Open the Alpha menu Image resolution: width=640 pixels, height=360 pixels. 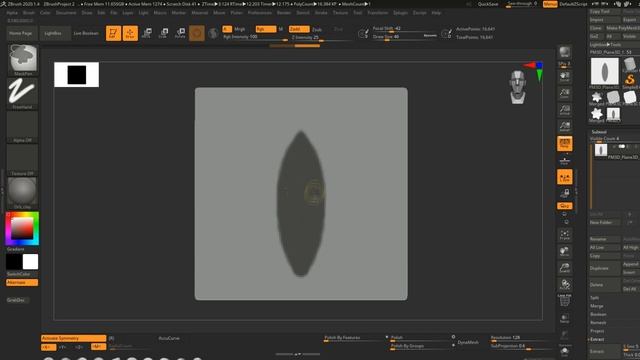point(12,13)
